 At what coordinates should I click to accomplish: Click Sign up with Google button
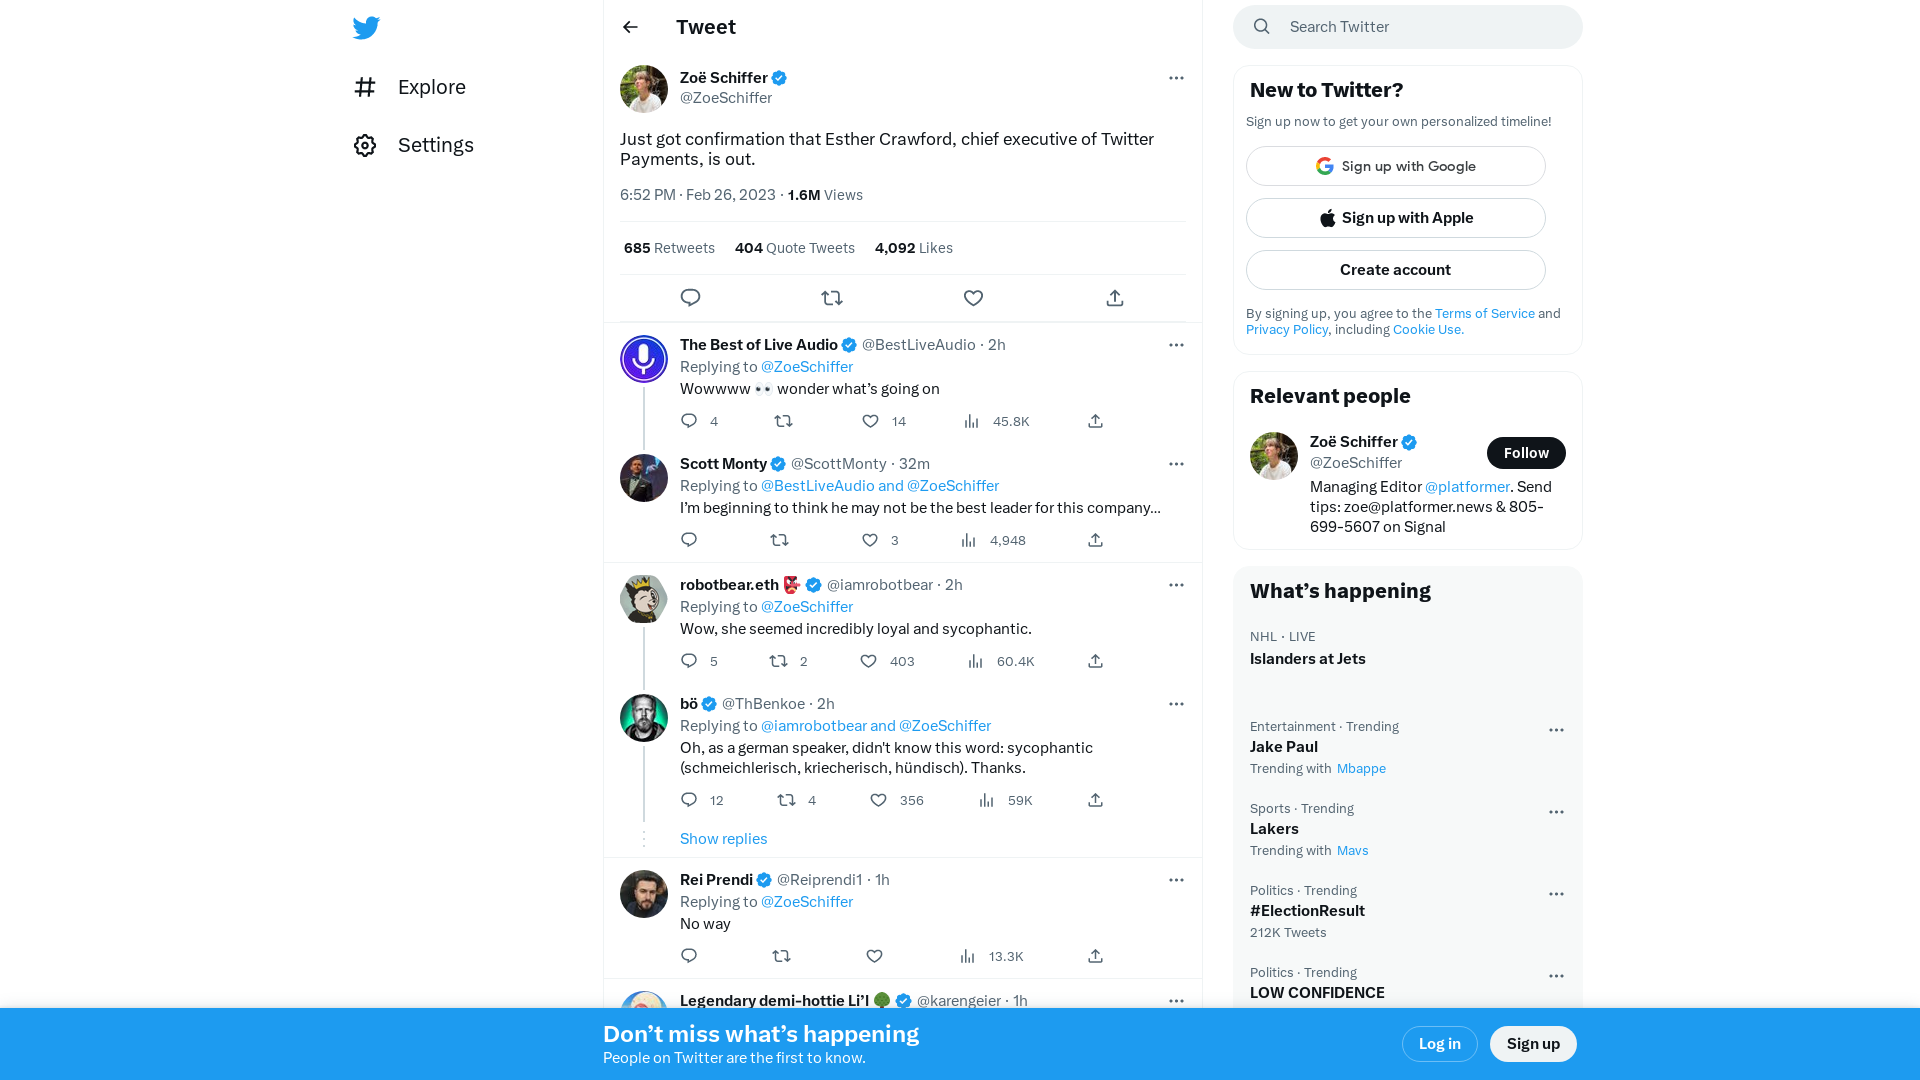coord(1395,165)
